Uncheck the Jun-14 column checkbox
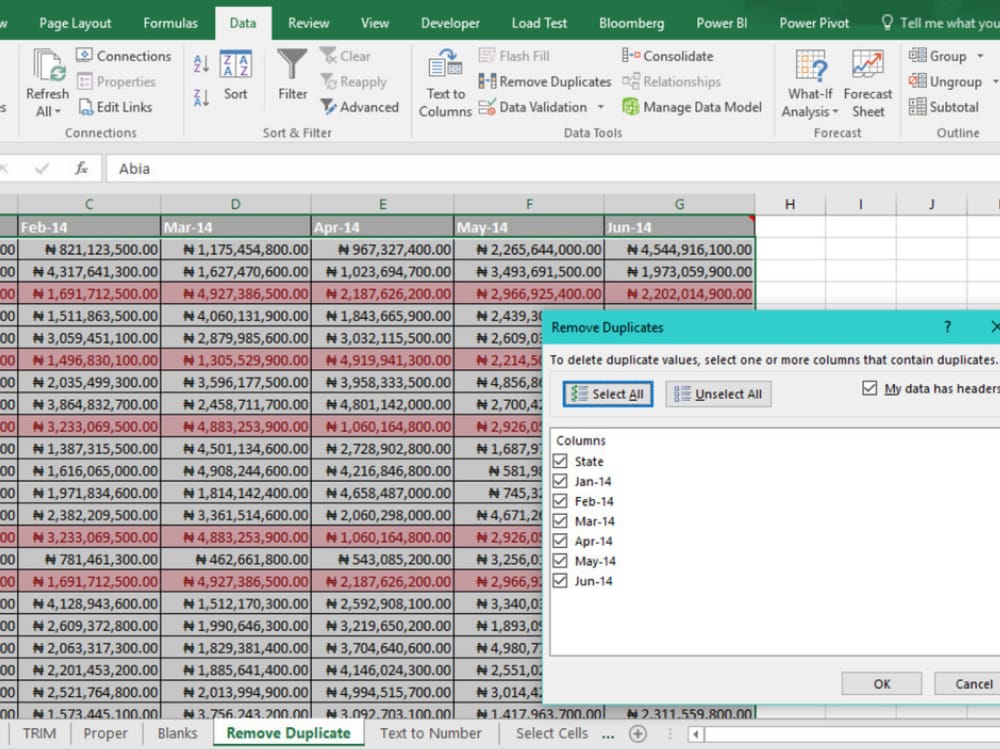 click(561, 580)
